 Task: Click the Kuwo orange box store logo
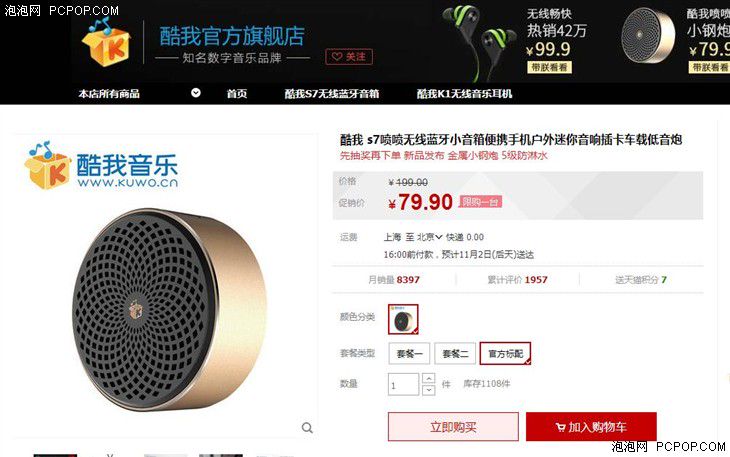(x=107, y=41)
